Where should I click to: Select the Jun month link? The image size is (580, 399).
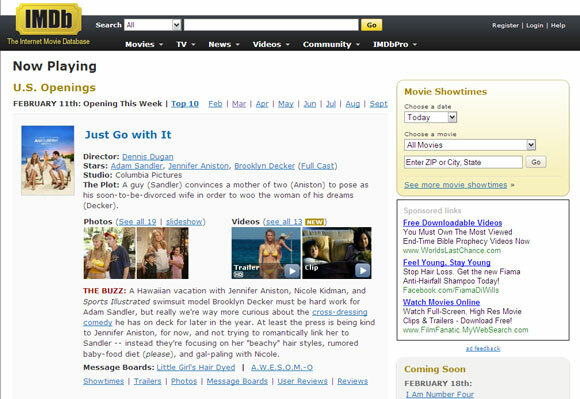click(310, 104)
